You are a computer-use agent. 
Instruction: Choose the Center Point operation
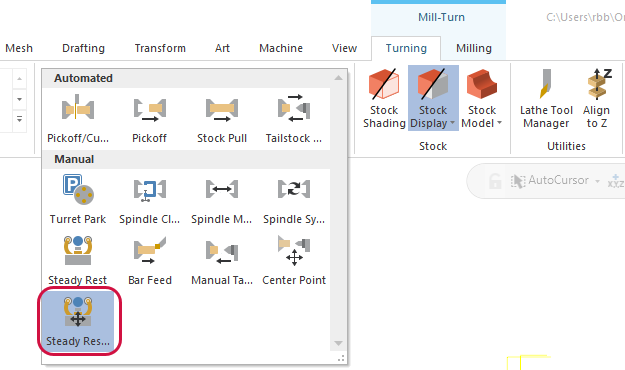pos(294,260)
